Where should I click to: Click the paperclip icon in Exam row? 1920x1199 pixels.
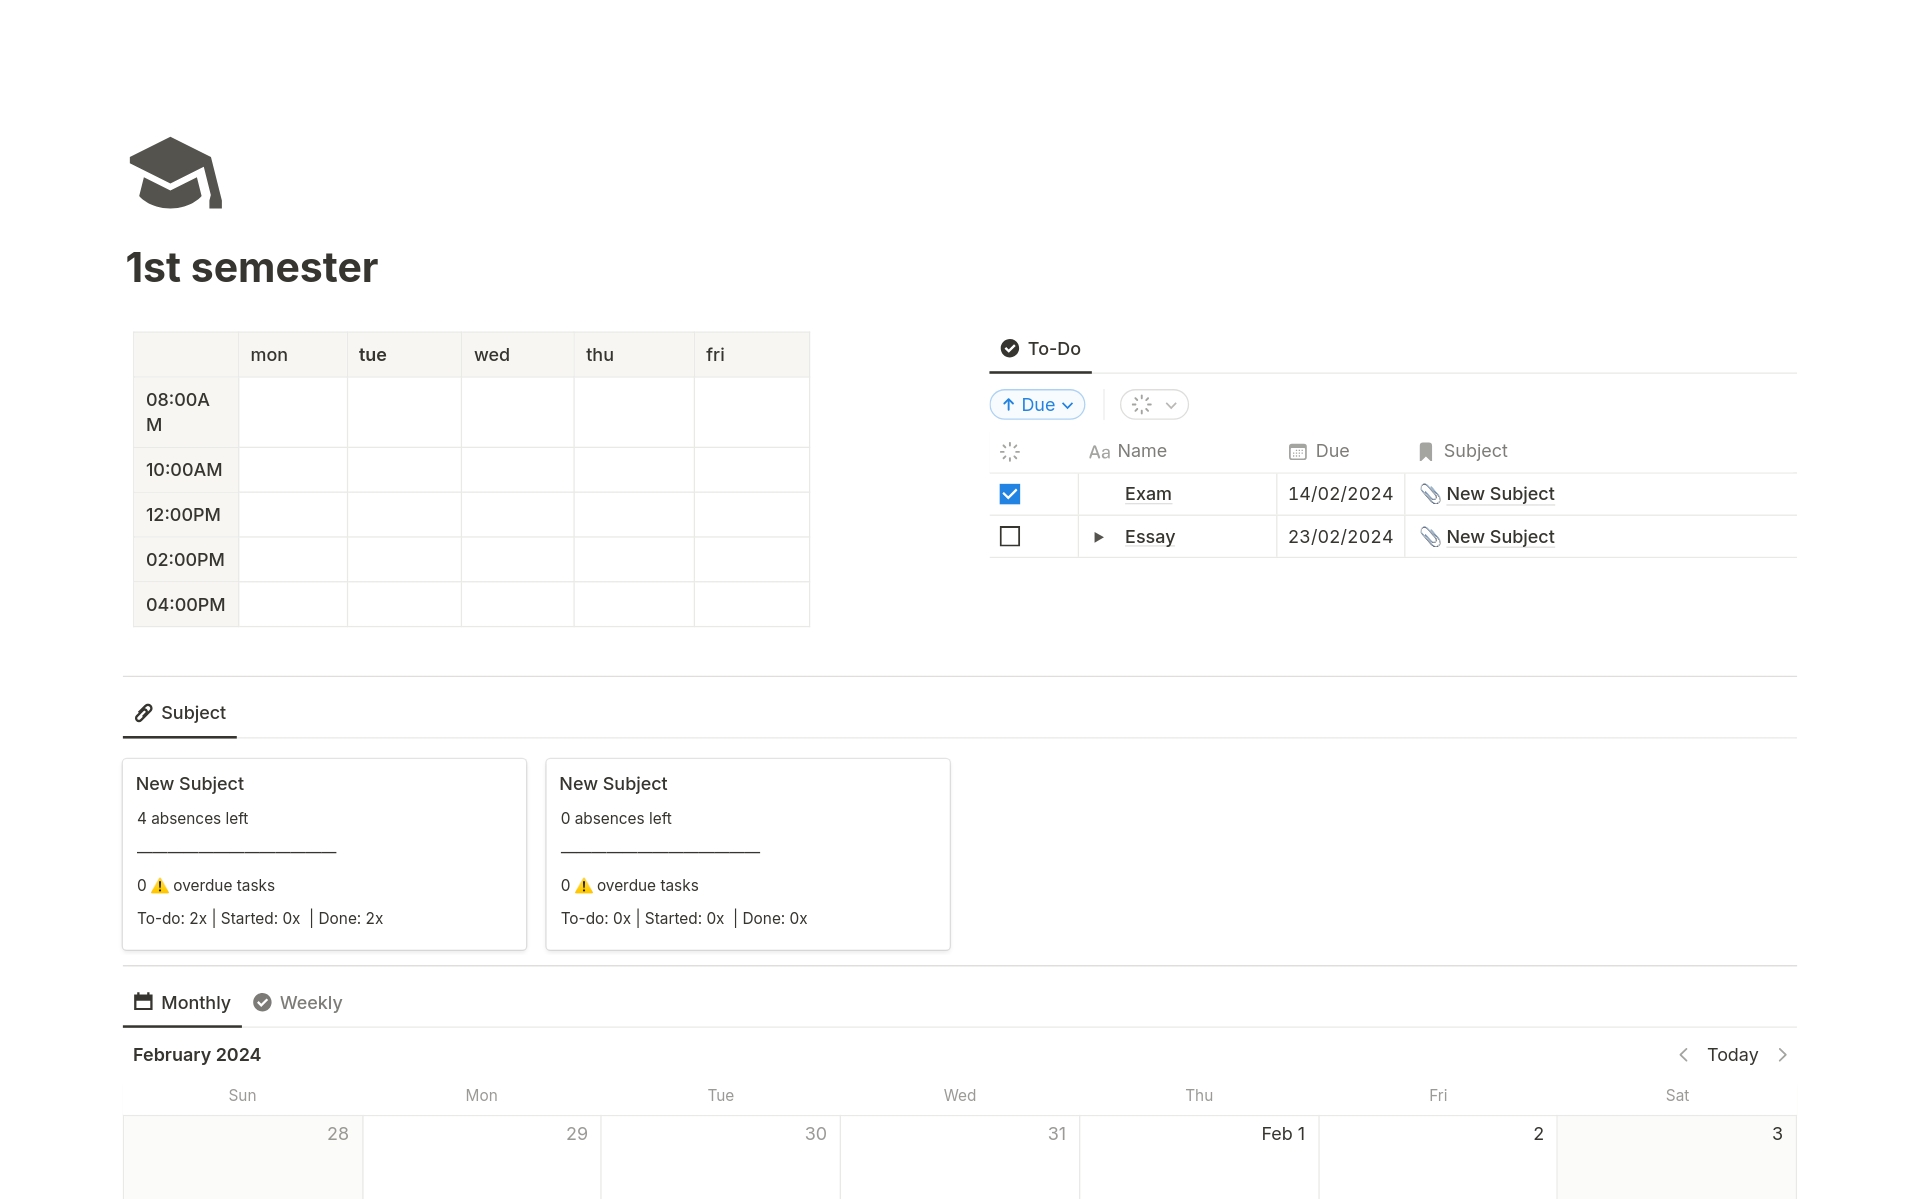1430,494
